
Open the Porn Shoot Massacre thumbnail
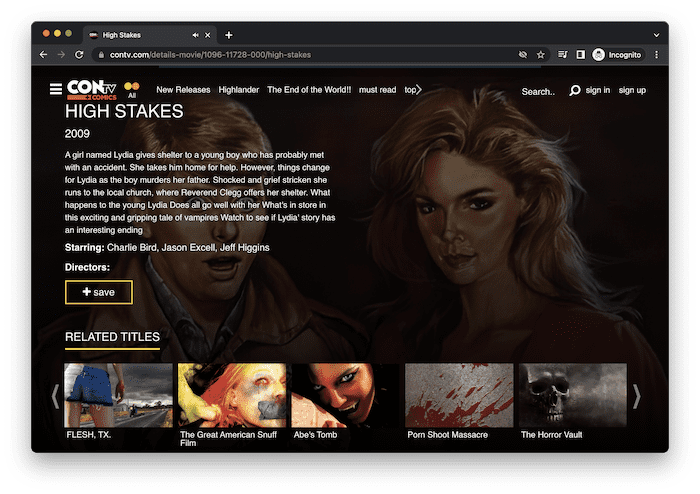point(459,395)
